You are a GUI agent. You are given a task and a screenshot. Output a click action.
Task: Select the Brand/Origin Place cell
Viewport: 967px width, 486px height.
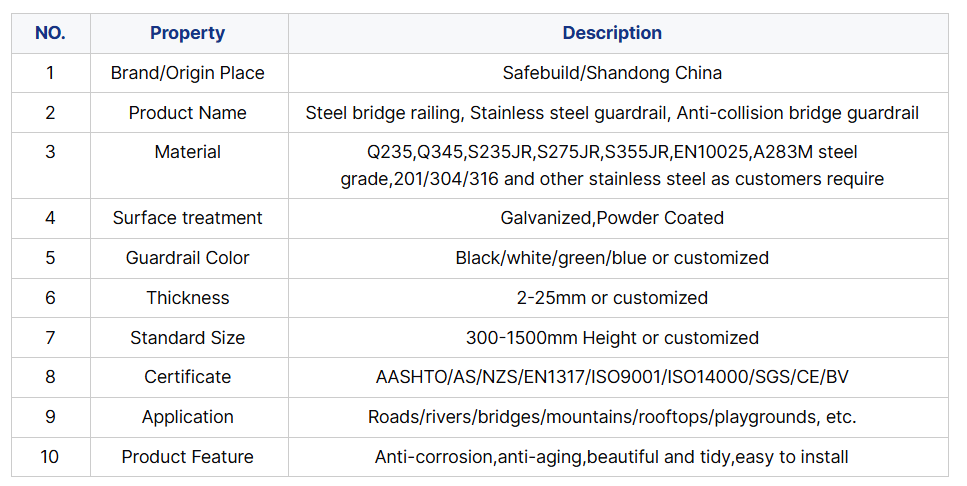(x=188, y=73)
